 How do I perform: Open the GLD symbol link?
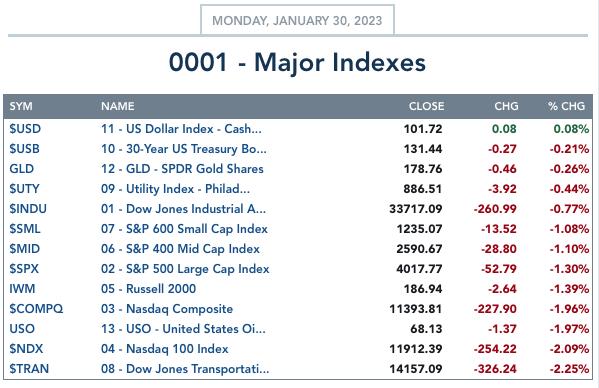tap(21, 169)
